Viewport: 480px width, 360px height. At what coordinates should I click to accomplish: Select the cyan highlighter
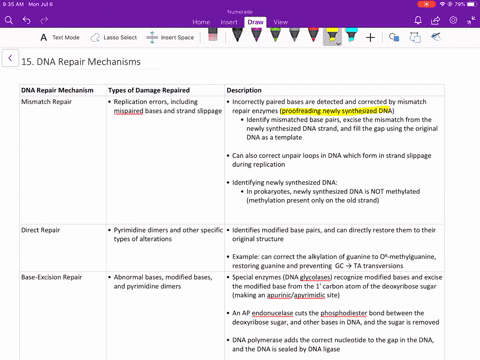pos(351,35)
